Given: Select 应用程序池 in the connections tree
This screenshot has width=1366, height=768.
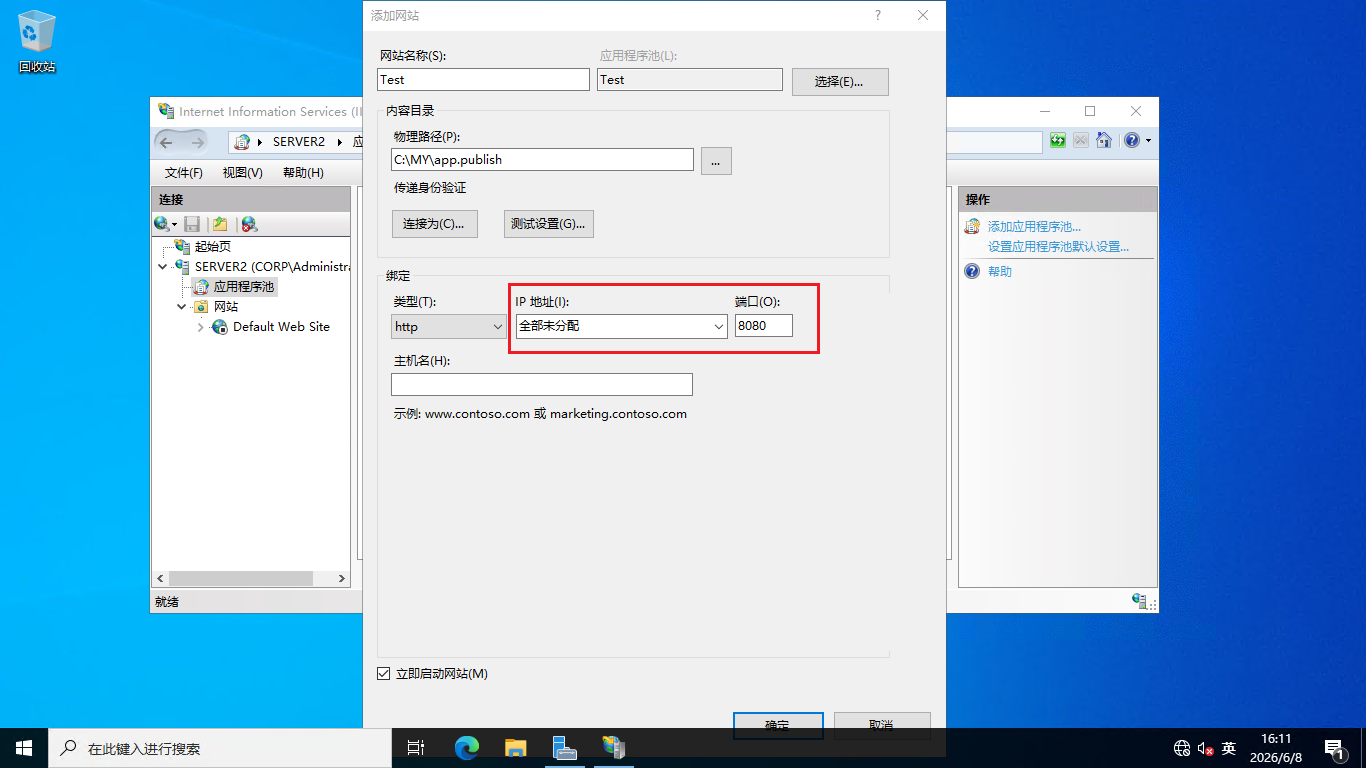Looking at the screenshot, I should pyautogui.click(x=244, y=287).
